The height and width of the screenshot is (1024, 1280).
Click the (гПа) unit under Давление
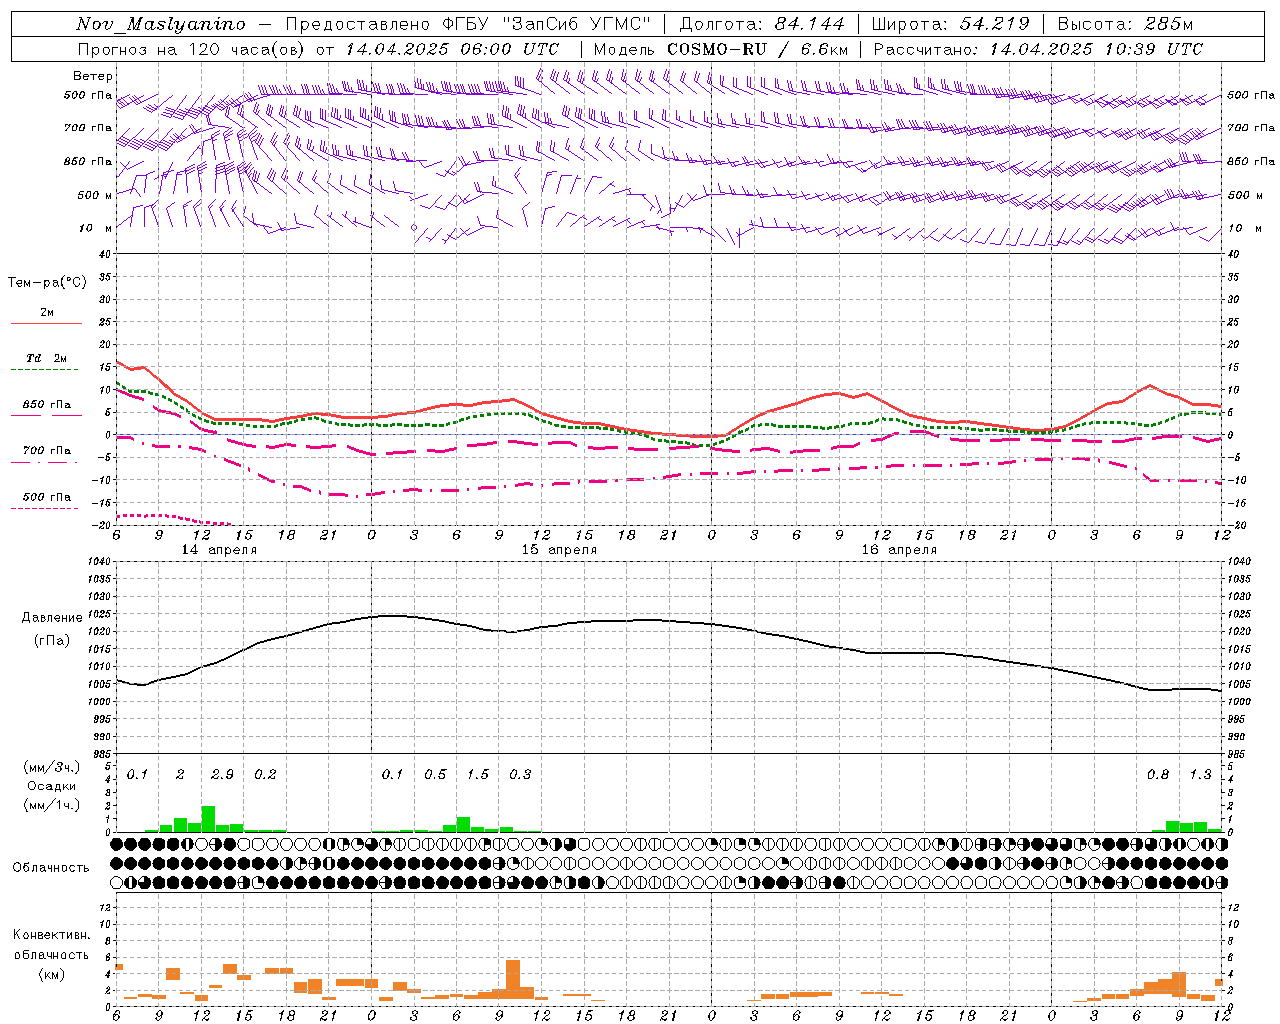pos(51,640)
